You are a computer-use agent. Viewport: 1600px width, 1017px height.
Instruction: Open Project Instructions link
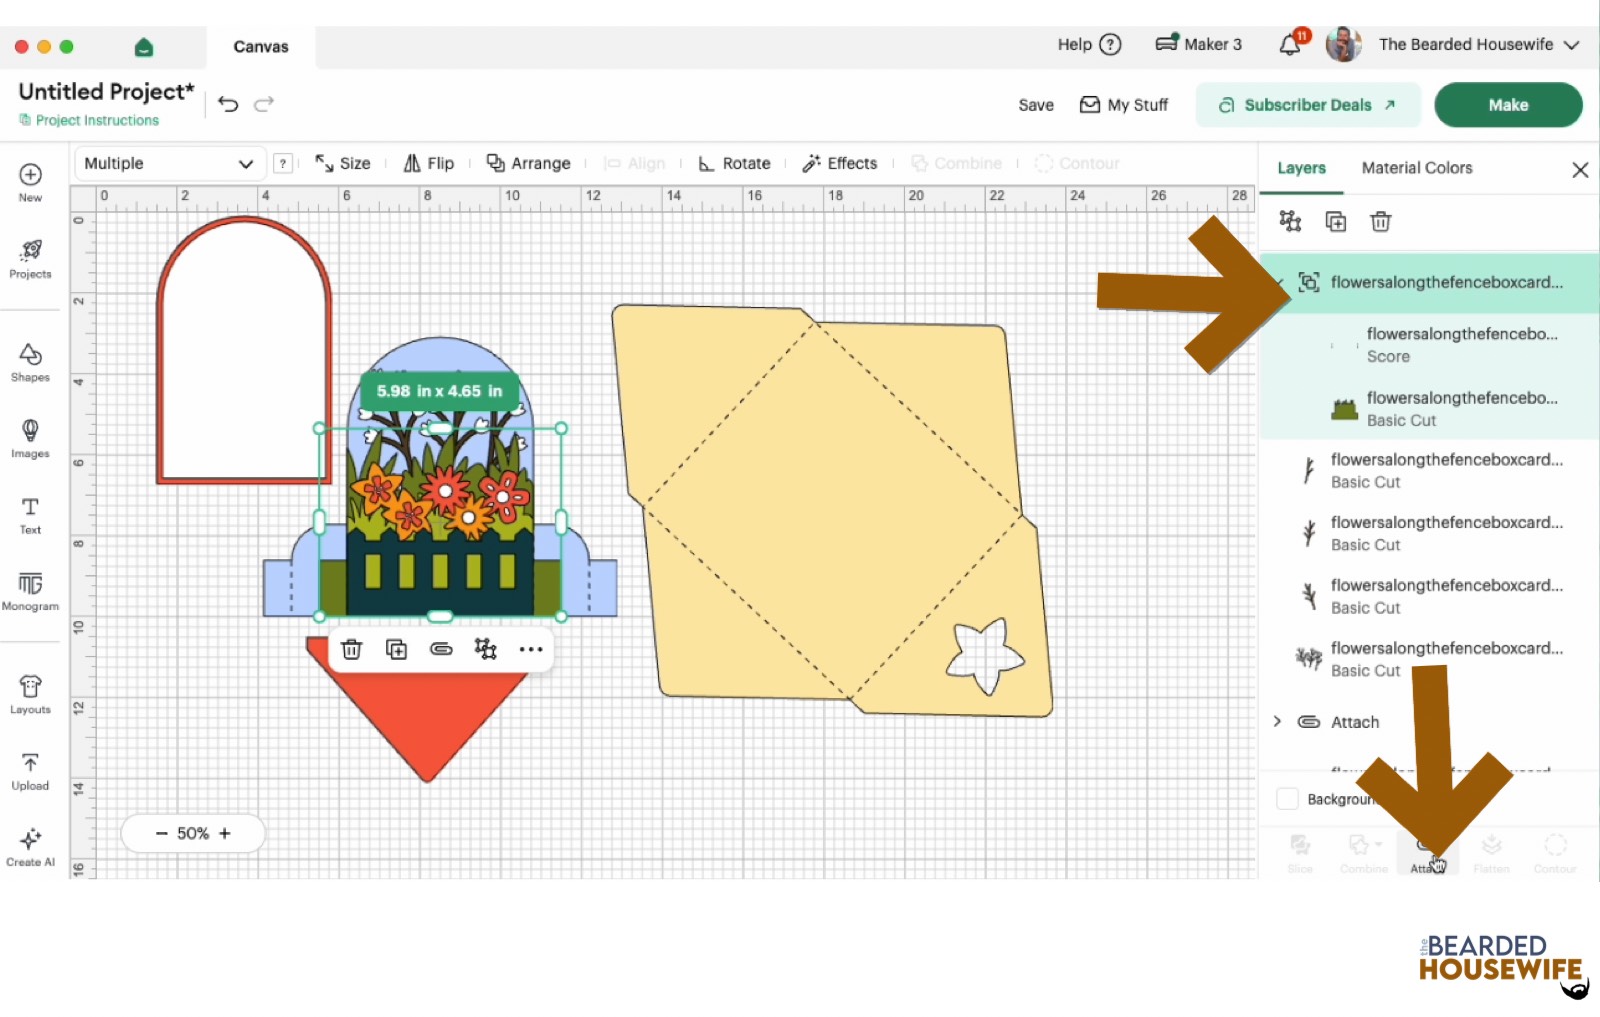click(97, 120)
